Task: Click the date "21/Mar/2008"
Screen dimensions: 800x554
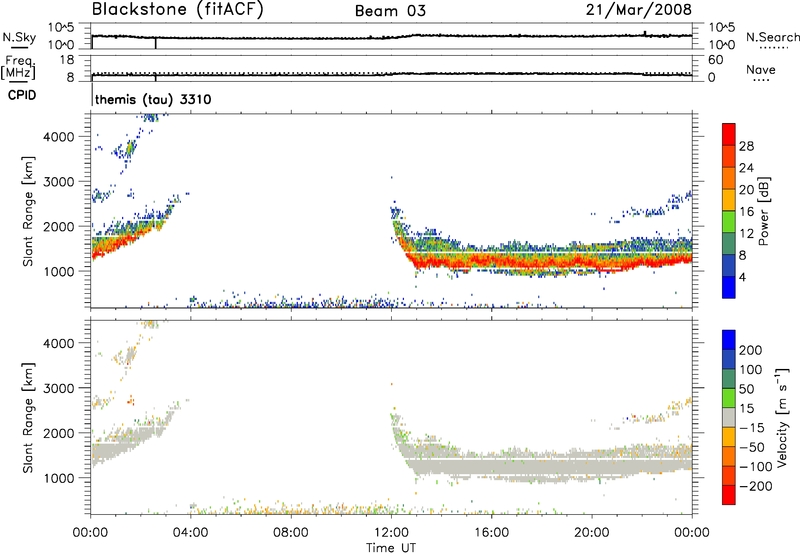Action: point(638,9)
